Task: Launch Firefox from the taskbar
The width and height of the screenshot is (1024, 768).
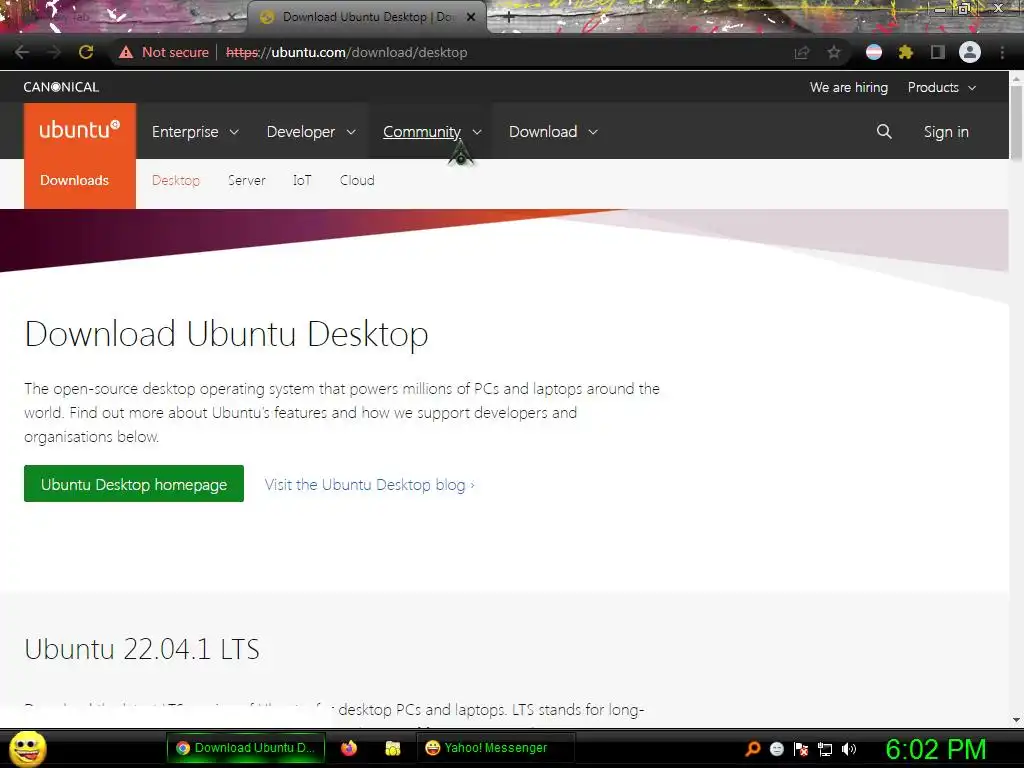Action: (x=349, y=748)
